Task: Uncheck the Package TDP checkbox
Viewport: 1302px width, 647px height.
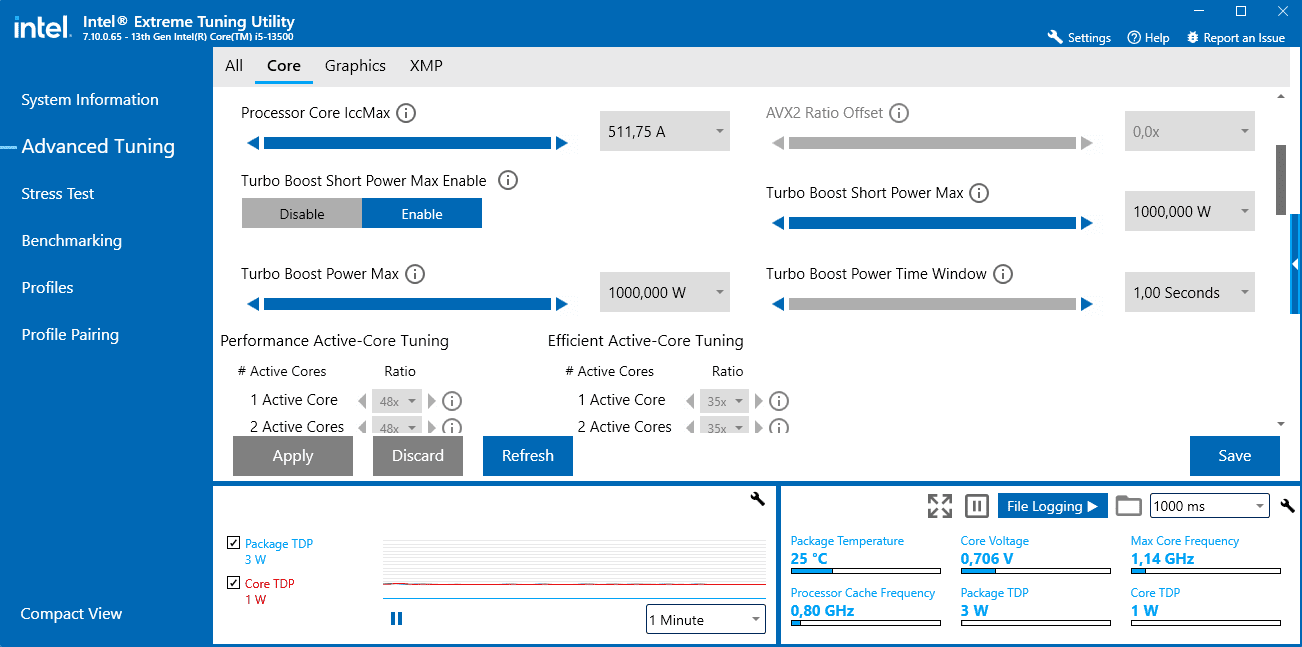Action: coord(233,543)
